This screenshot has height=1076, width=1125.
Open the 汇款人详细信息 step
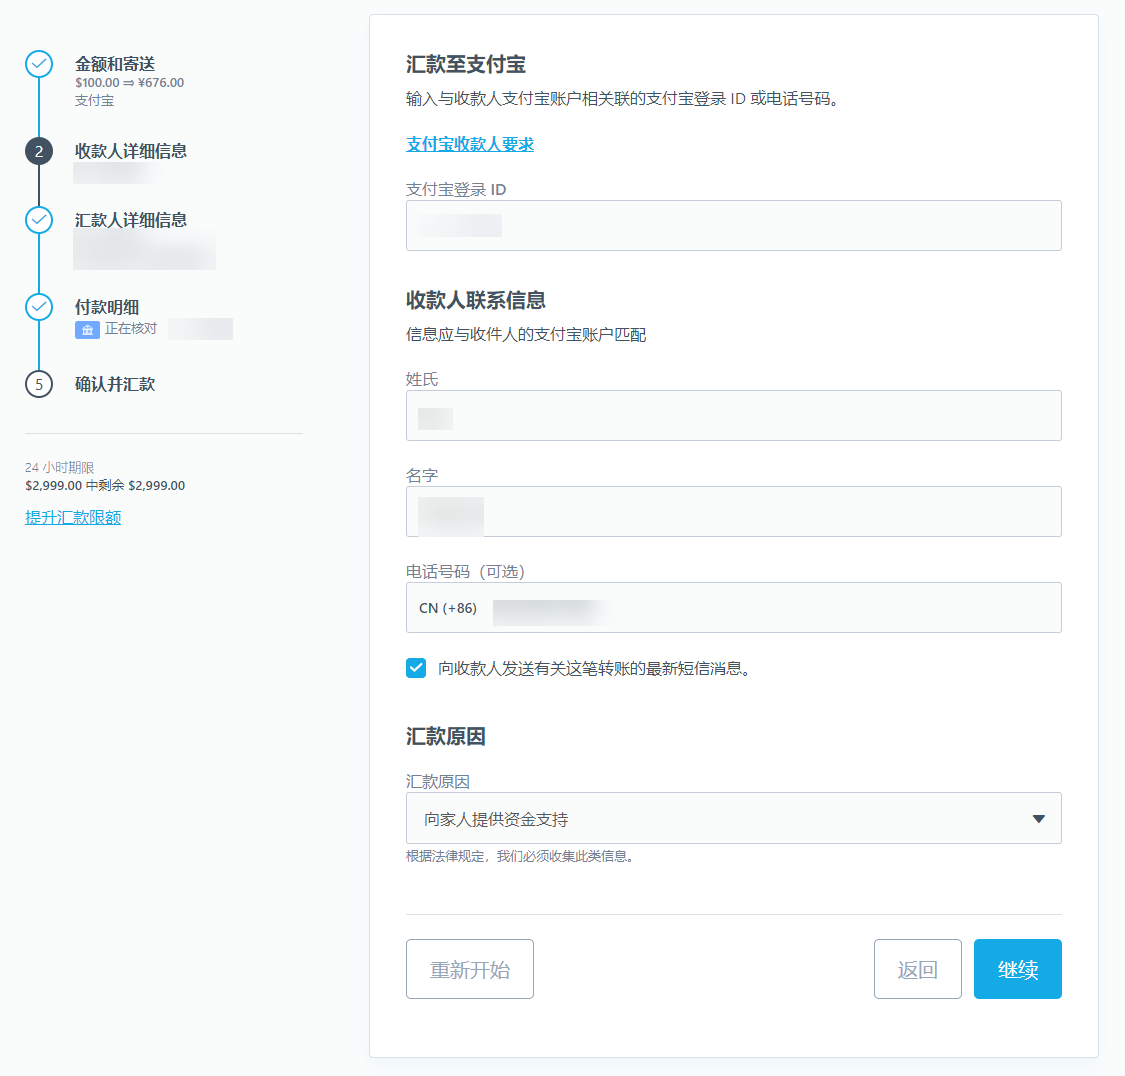(x=131, y=220)
